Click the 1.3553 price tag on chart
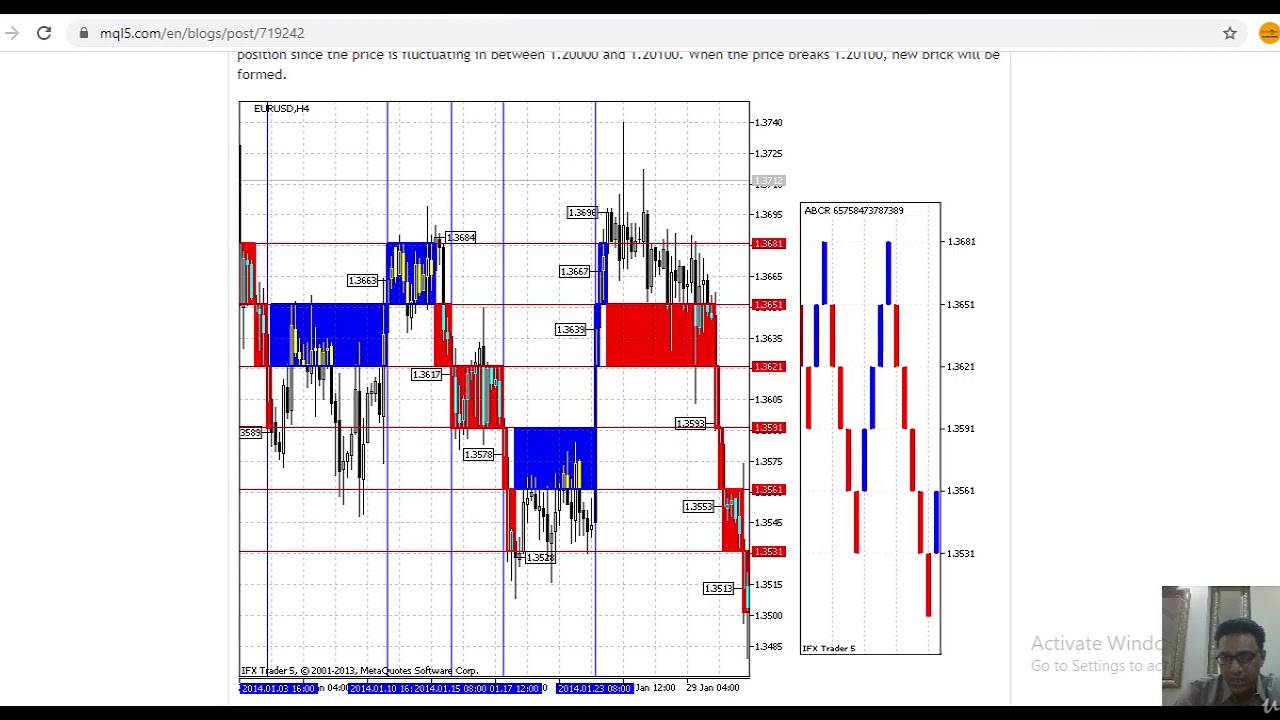The height and width of the screenshot is (720, 1280). (698, 507)
